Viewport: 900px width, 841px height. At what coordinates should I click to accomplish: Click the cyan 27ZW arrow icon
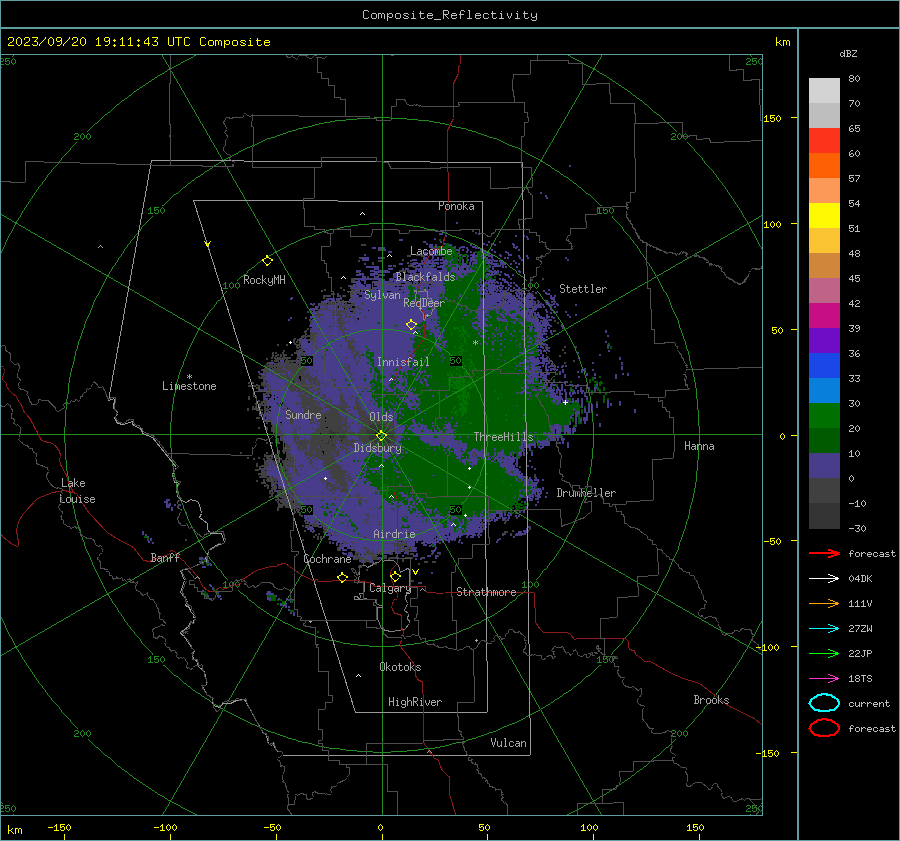824,628
